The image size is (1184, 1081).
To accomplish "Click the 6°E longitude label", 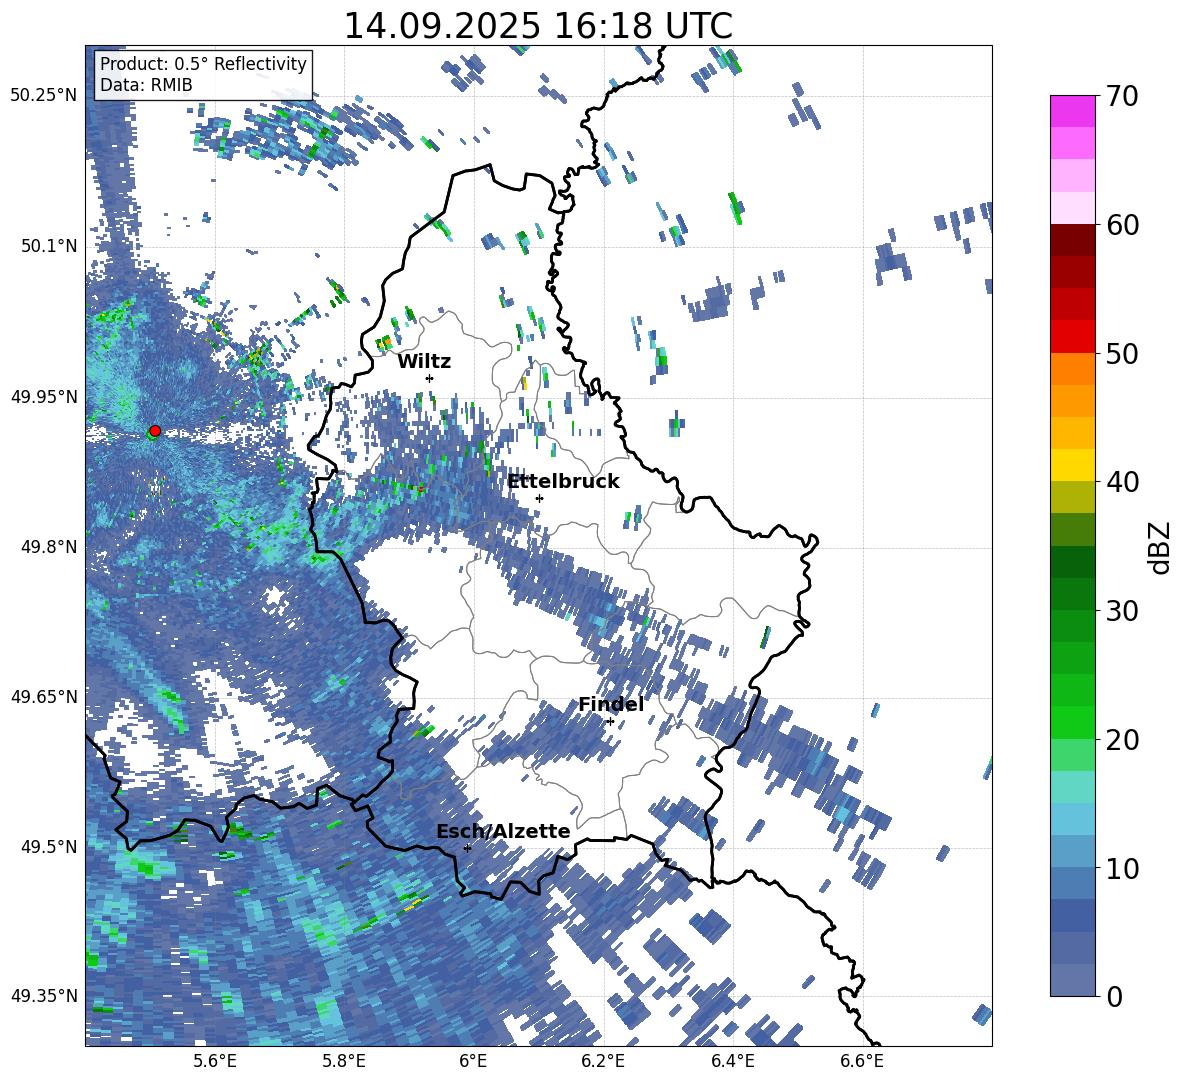I will click(473, 1061).
